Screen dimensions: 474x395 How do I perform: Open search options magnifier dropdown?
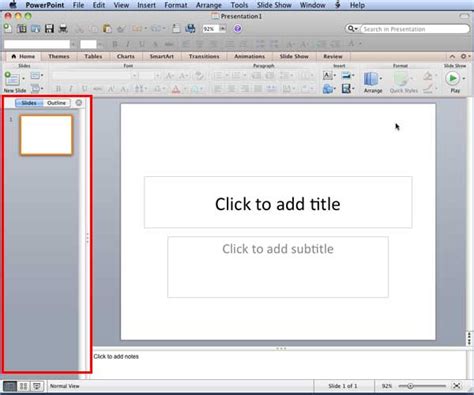[x=352, y=29]
